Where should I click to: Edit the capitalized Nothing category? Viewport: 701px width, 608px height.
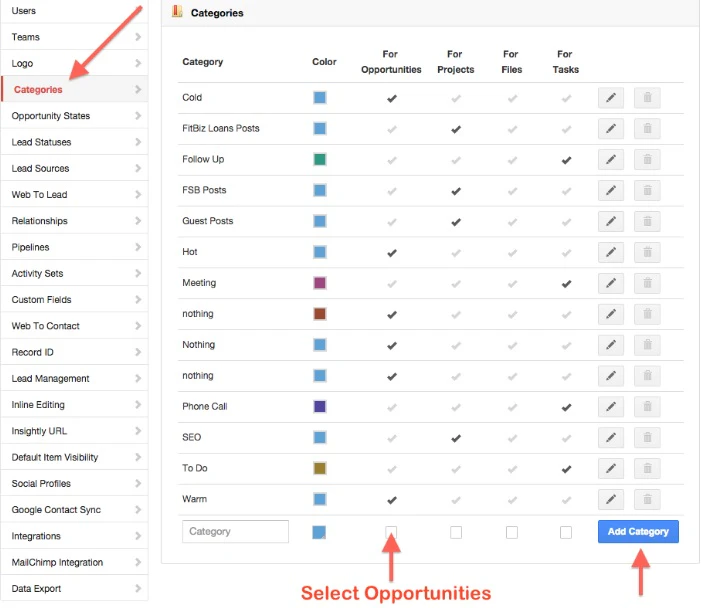[611, 345]
